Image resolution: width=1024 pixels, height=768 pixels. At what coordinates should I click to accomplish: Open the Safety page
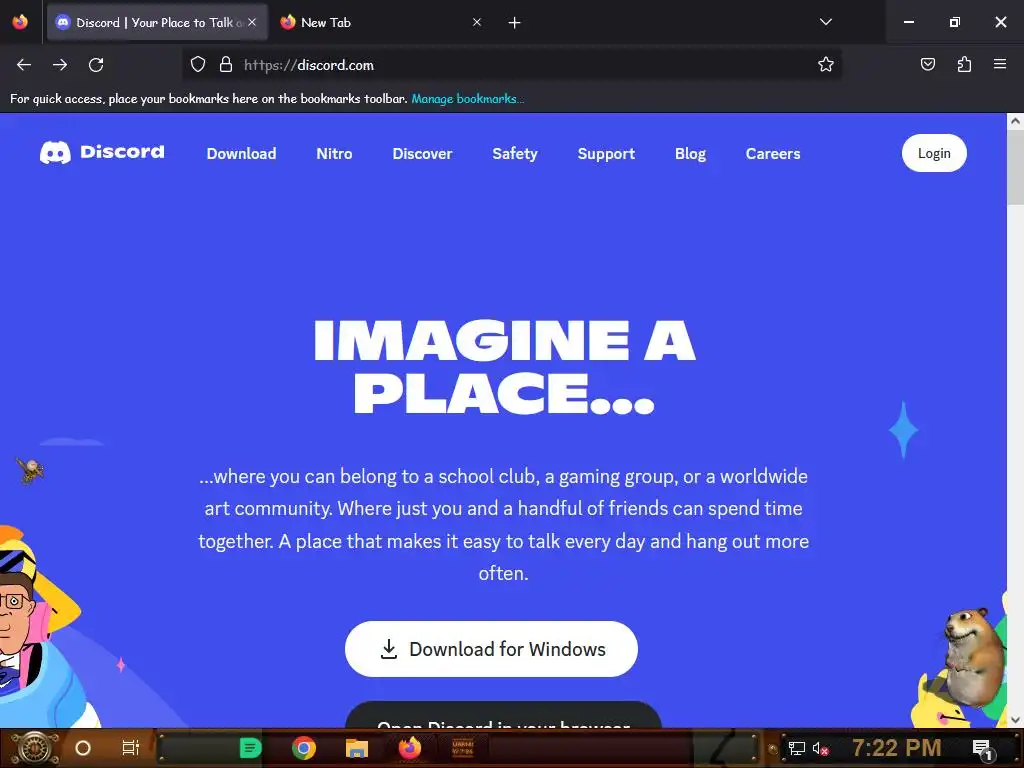click(x=515, y=153)
